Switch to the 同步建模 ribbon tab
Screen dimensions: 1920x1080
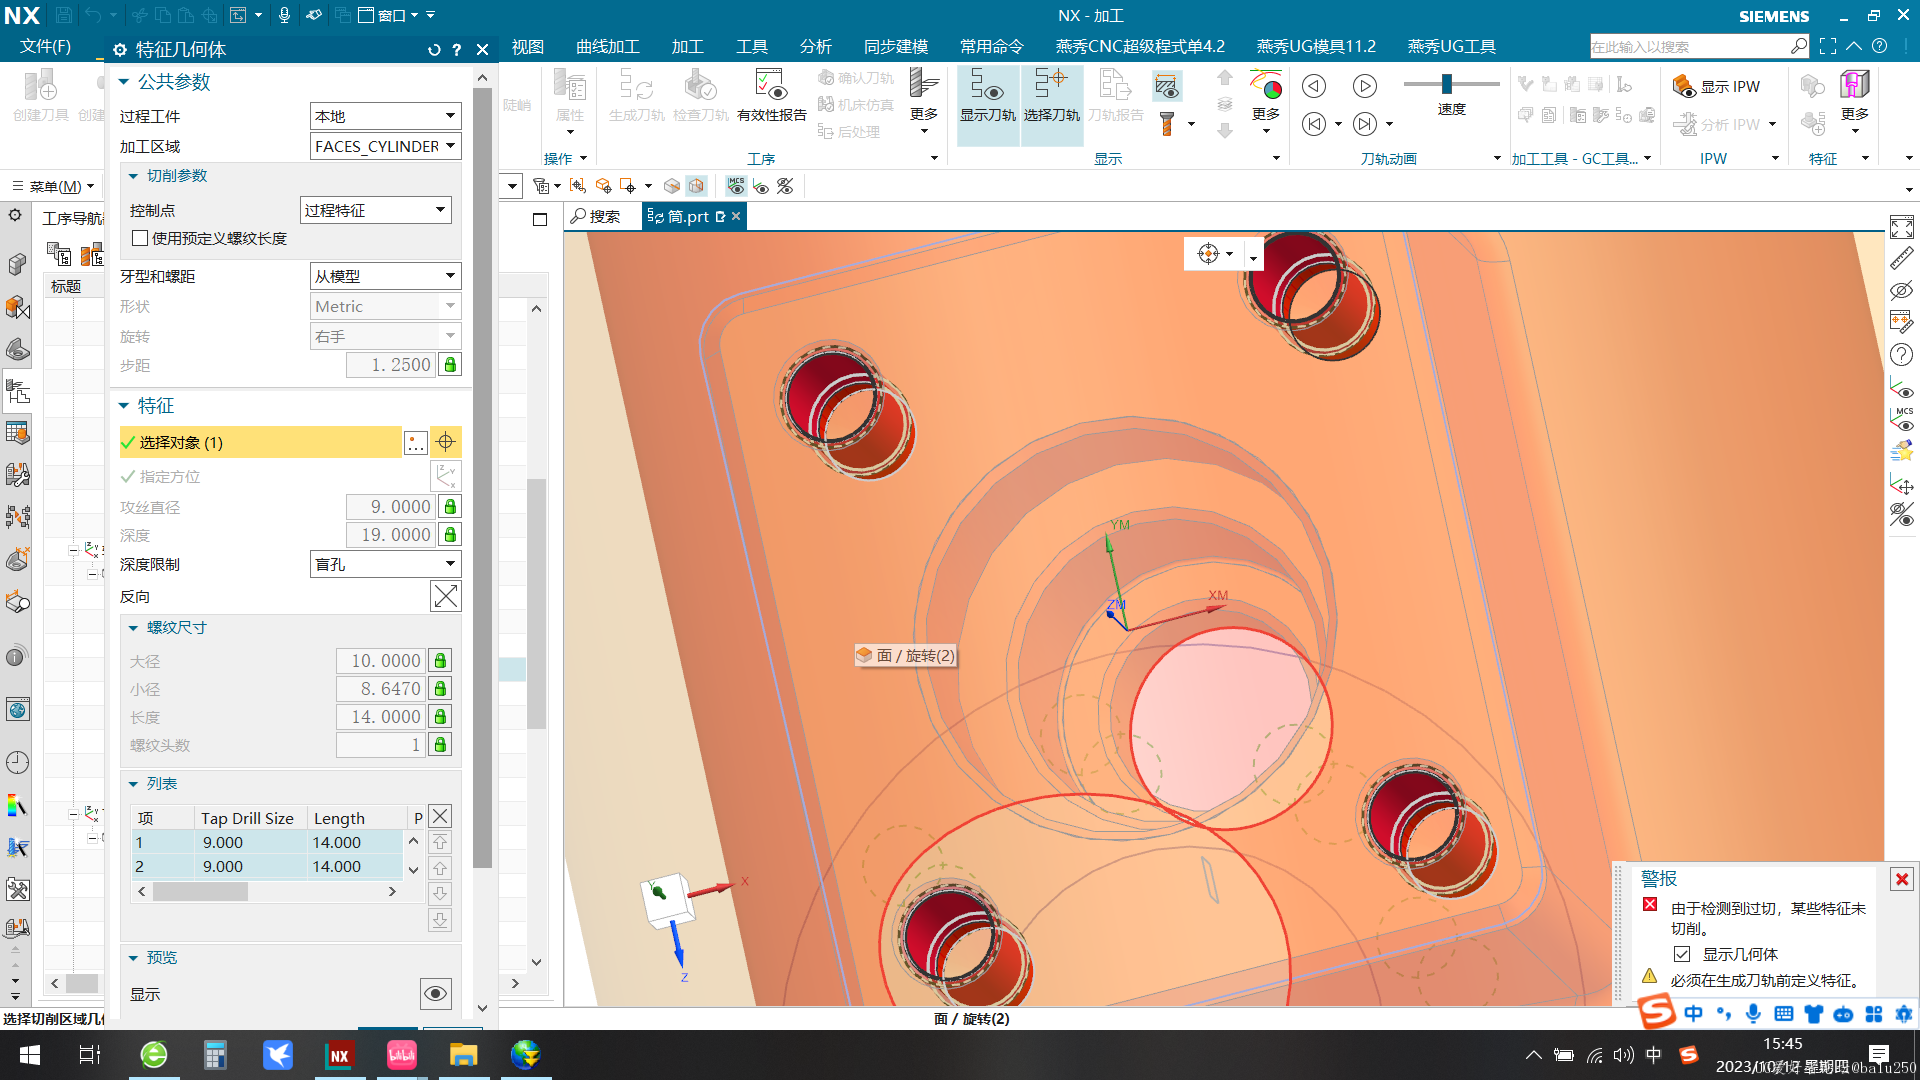896,47
